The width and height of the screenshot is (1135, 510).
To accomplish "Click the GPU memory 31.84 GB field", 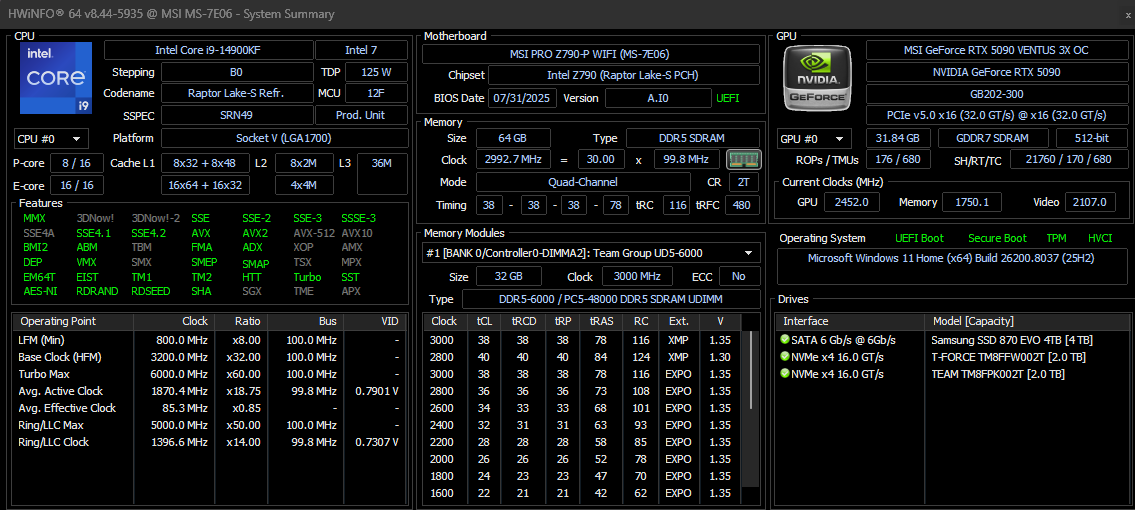I will (898, 138).
